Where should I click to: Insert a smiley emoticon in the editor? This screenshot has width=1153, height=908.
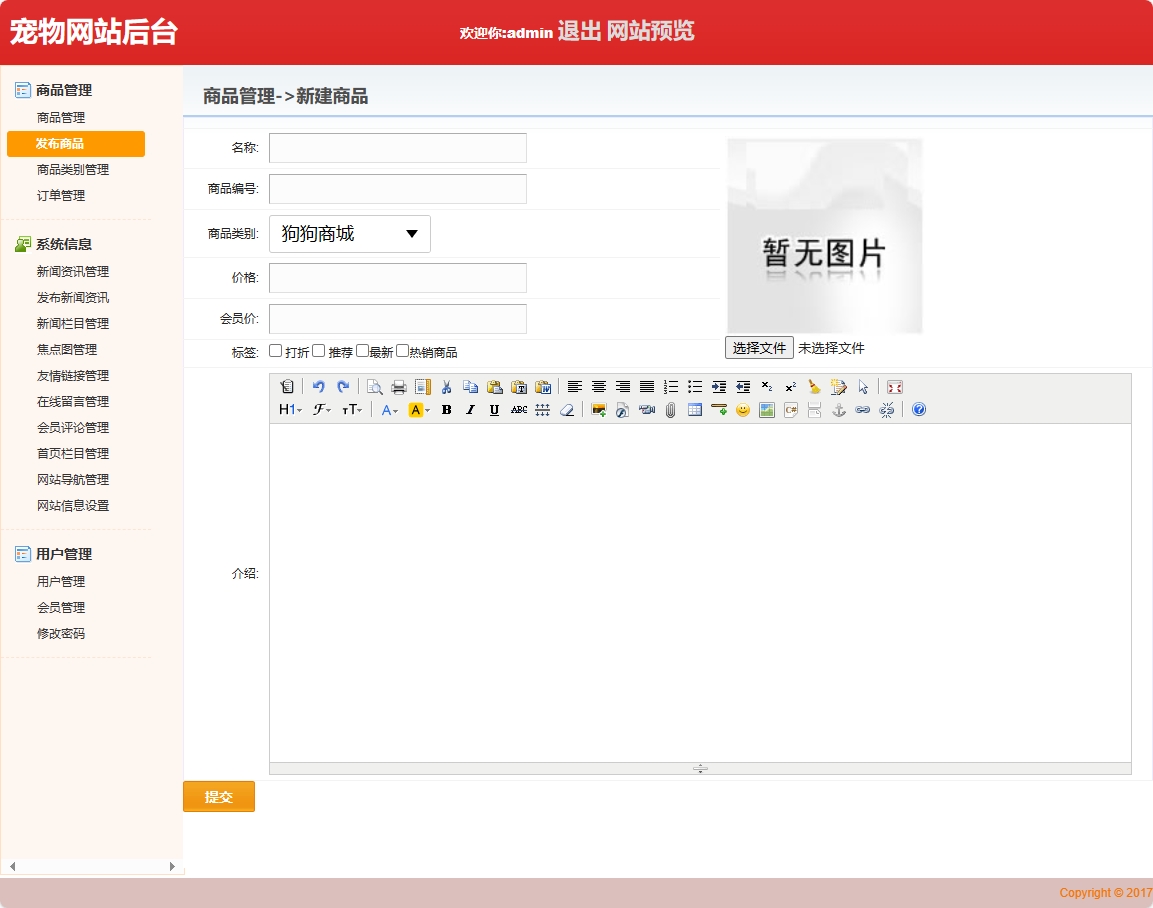pos(742,409)
